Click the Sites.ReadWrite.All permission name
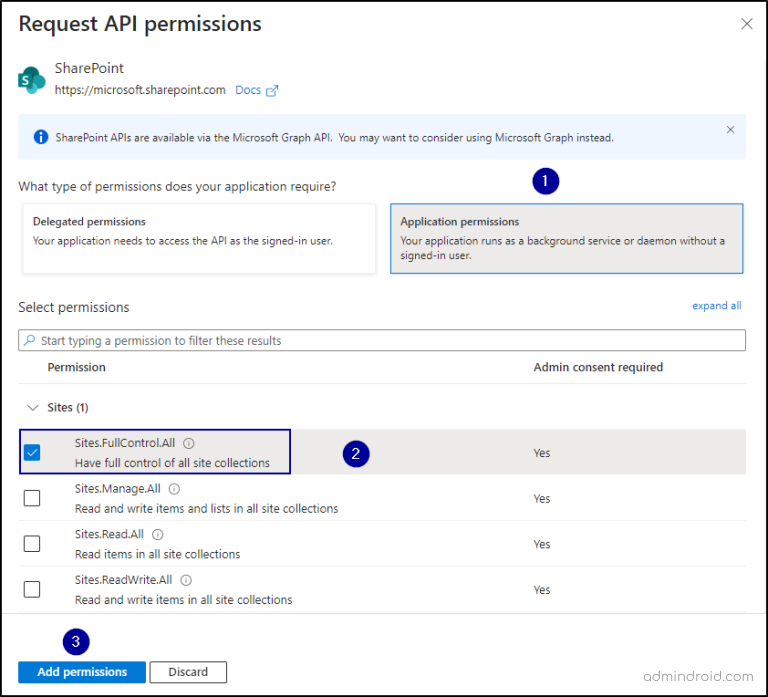Screen dimensions: 768x697 pyautogui.click(x=123, y=580)
